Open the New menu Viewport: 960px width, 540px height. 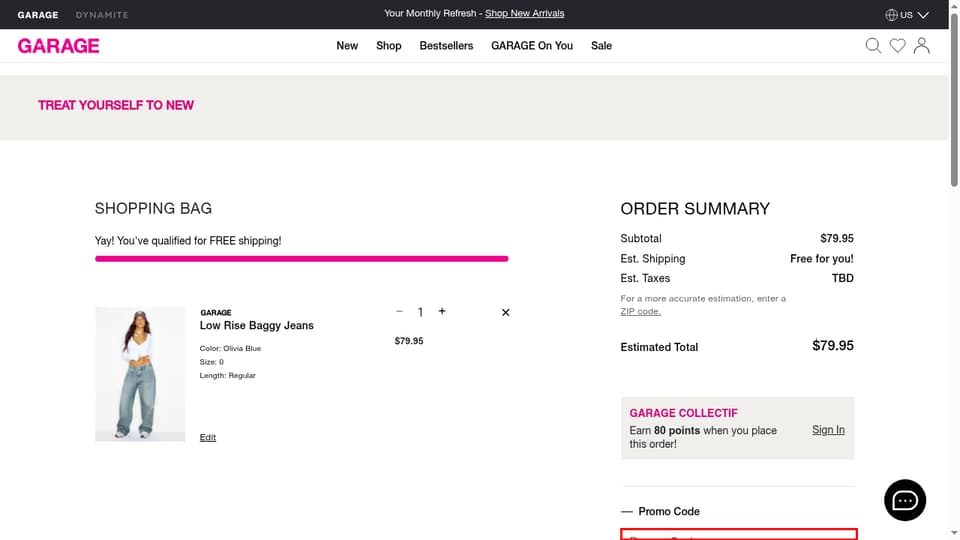point(347,46)
